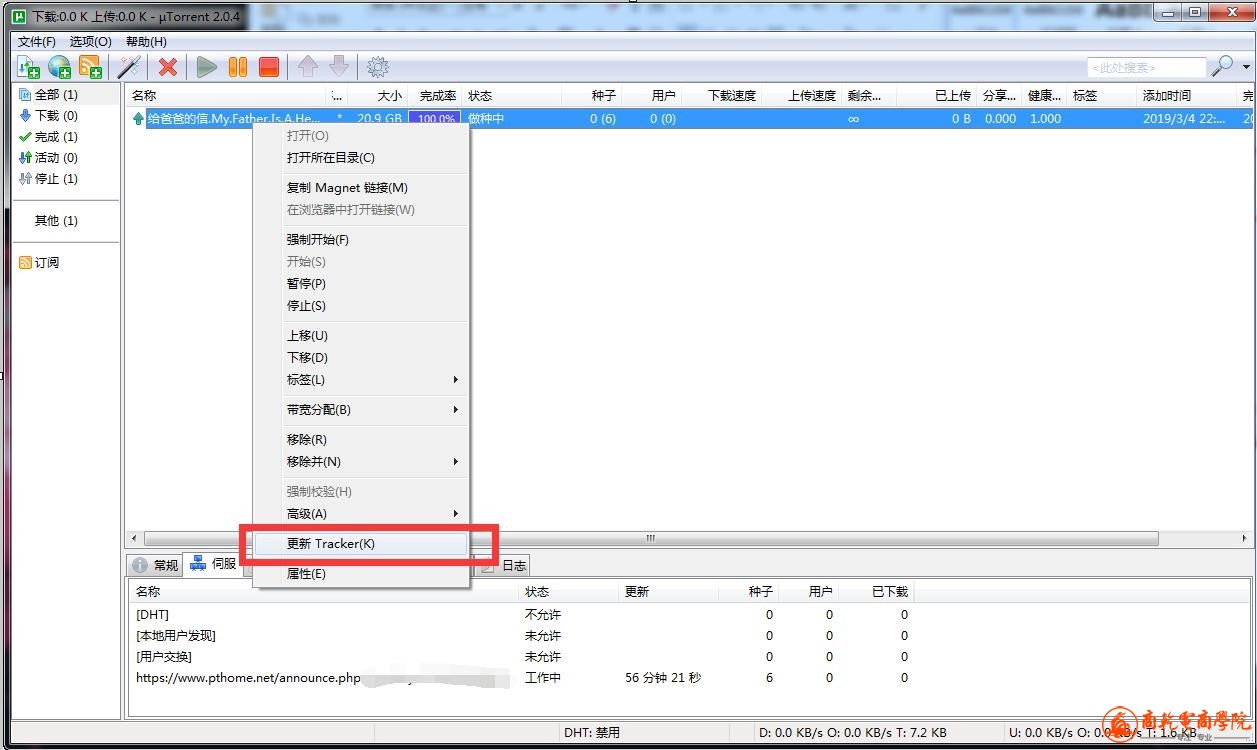
Task: Click the search magnifier icon
Action: point(1221,67)
